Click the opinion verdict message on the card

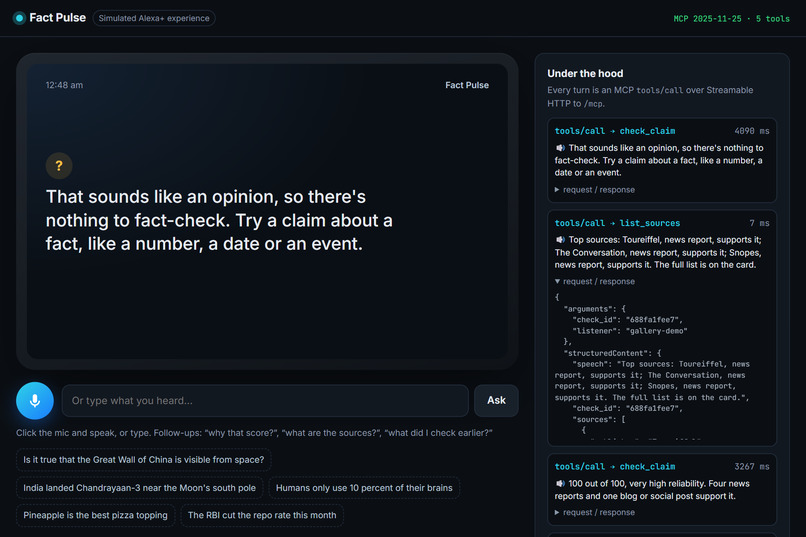click(219, 220)
